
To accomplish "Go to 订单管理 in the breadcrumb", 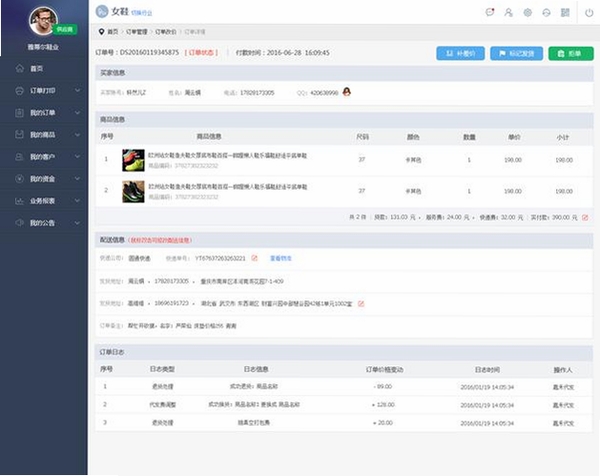I will pyautogui.click(x=137, y=32).
